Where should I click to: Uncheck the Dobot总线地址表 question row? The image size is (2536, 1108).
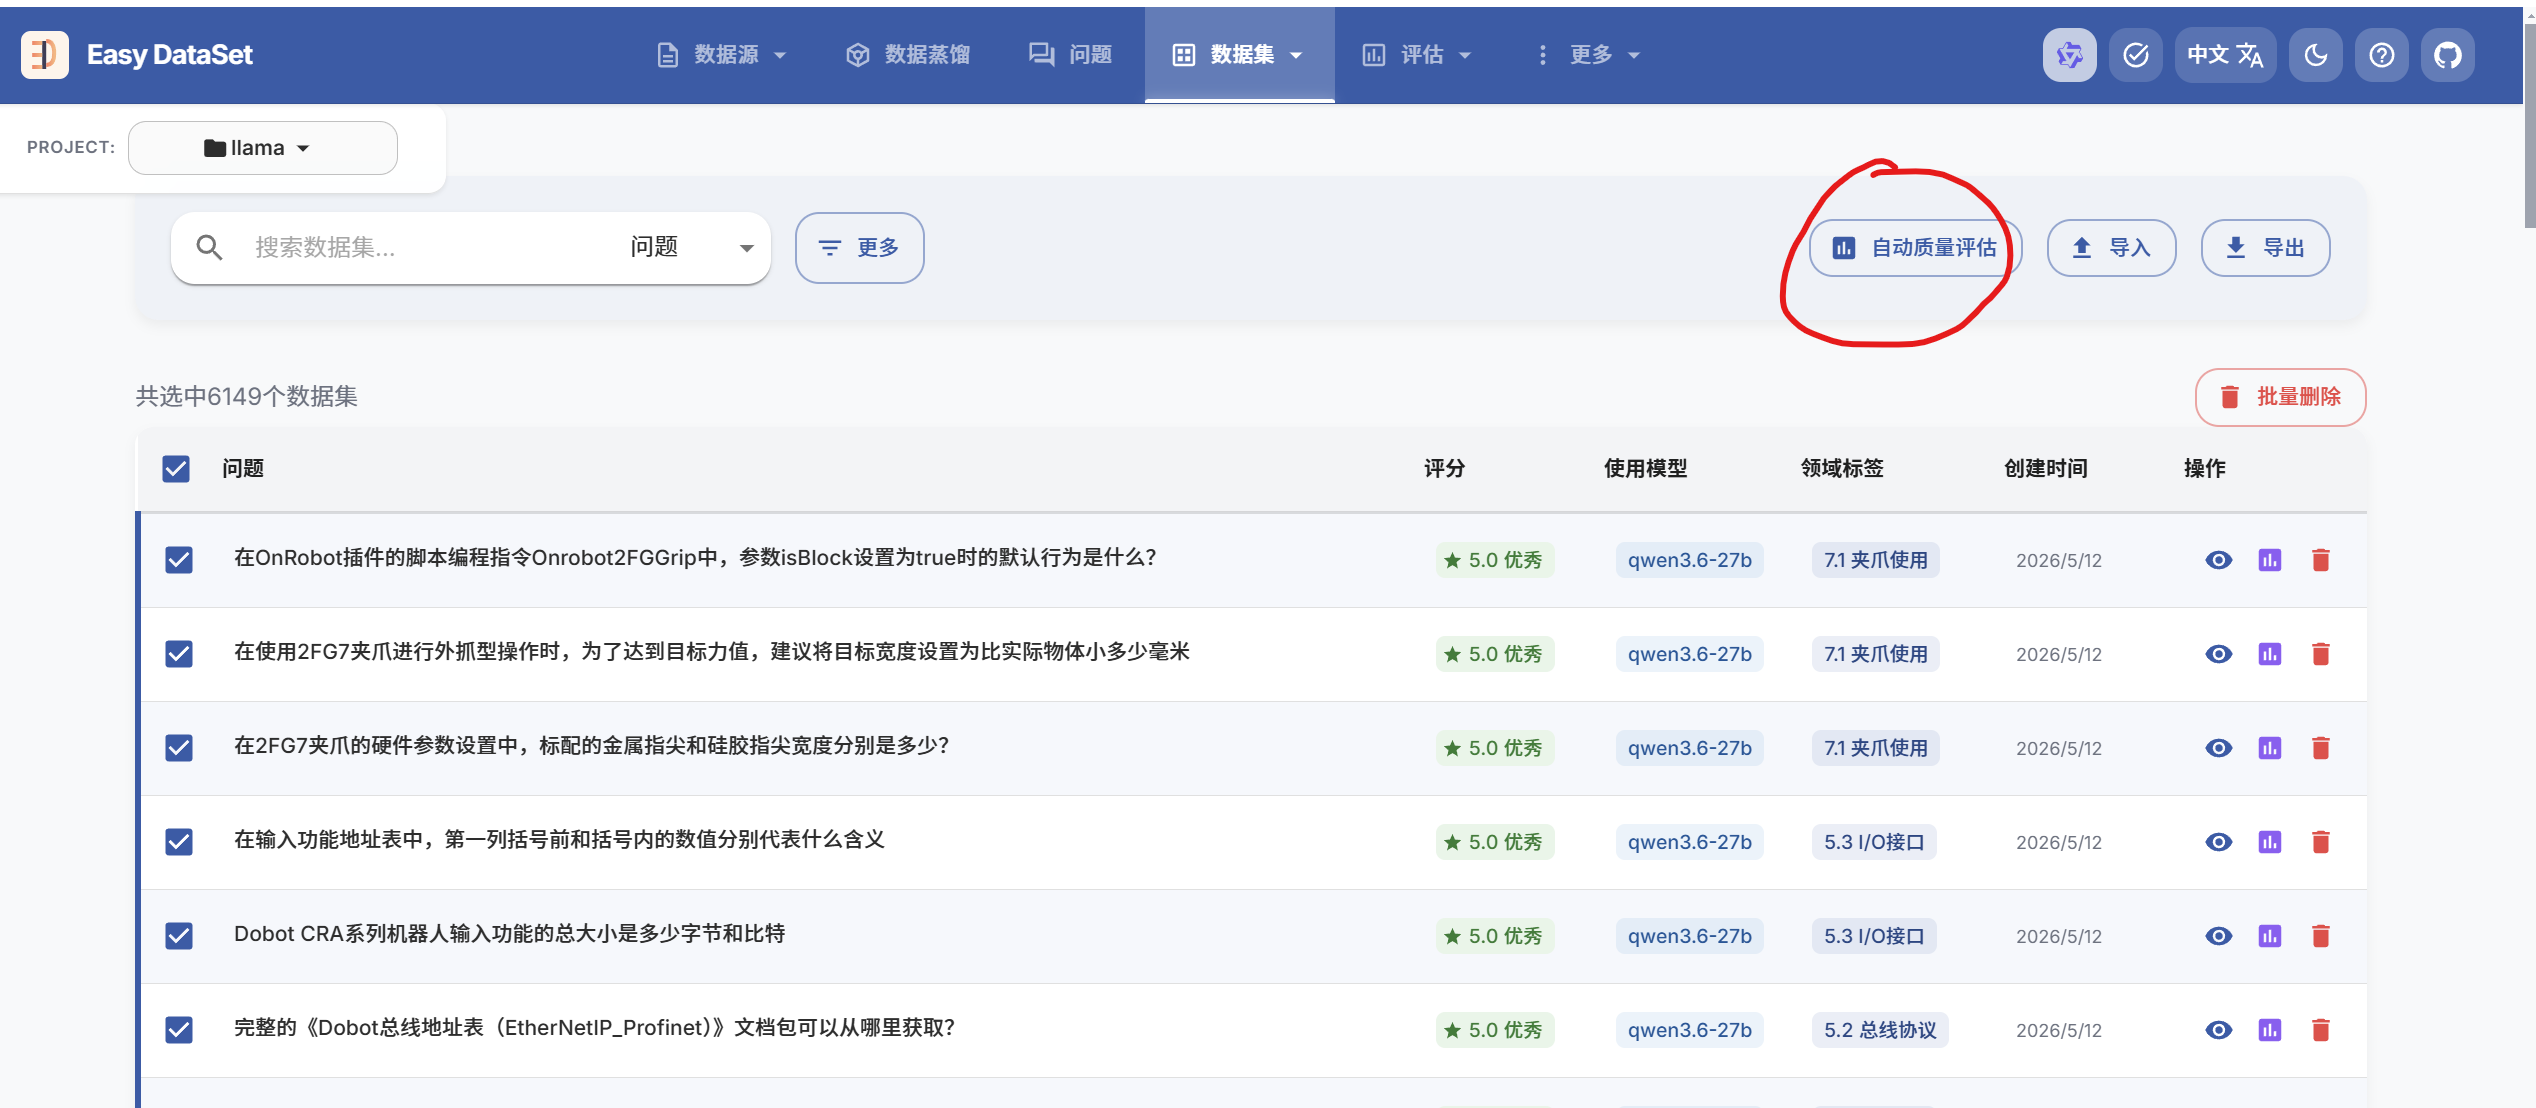tap(179, 1029)
